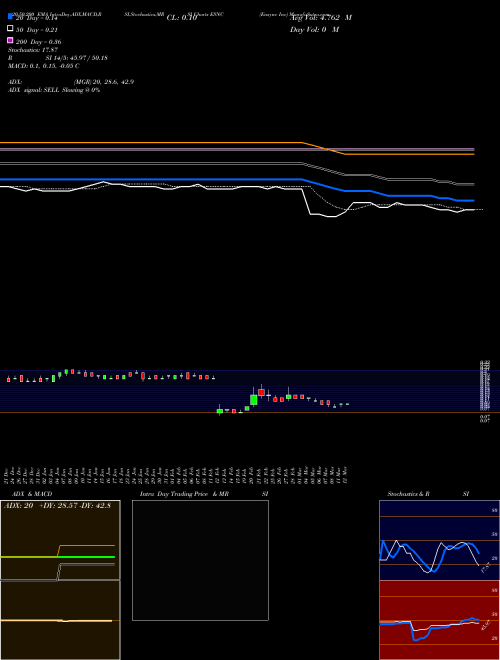Click the blue-background Stochastics chart panel
500x660 pixels.
point(439,540)
